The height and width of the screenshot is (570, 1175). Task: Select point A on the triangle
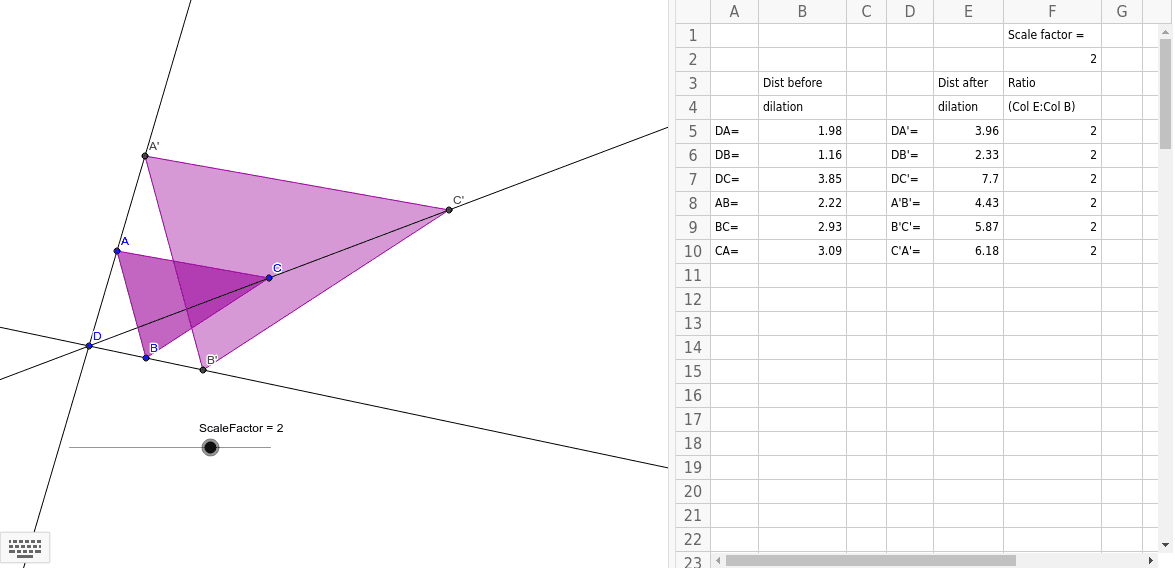click(117, 251)
